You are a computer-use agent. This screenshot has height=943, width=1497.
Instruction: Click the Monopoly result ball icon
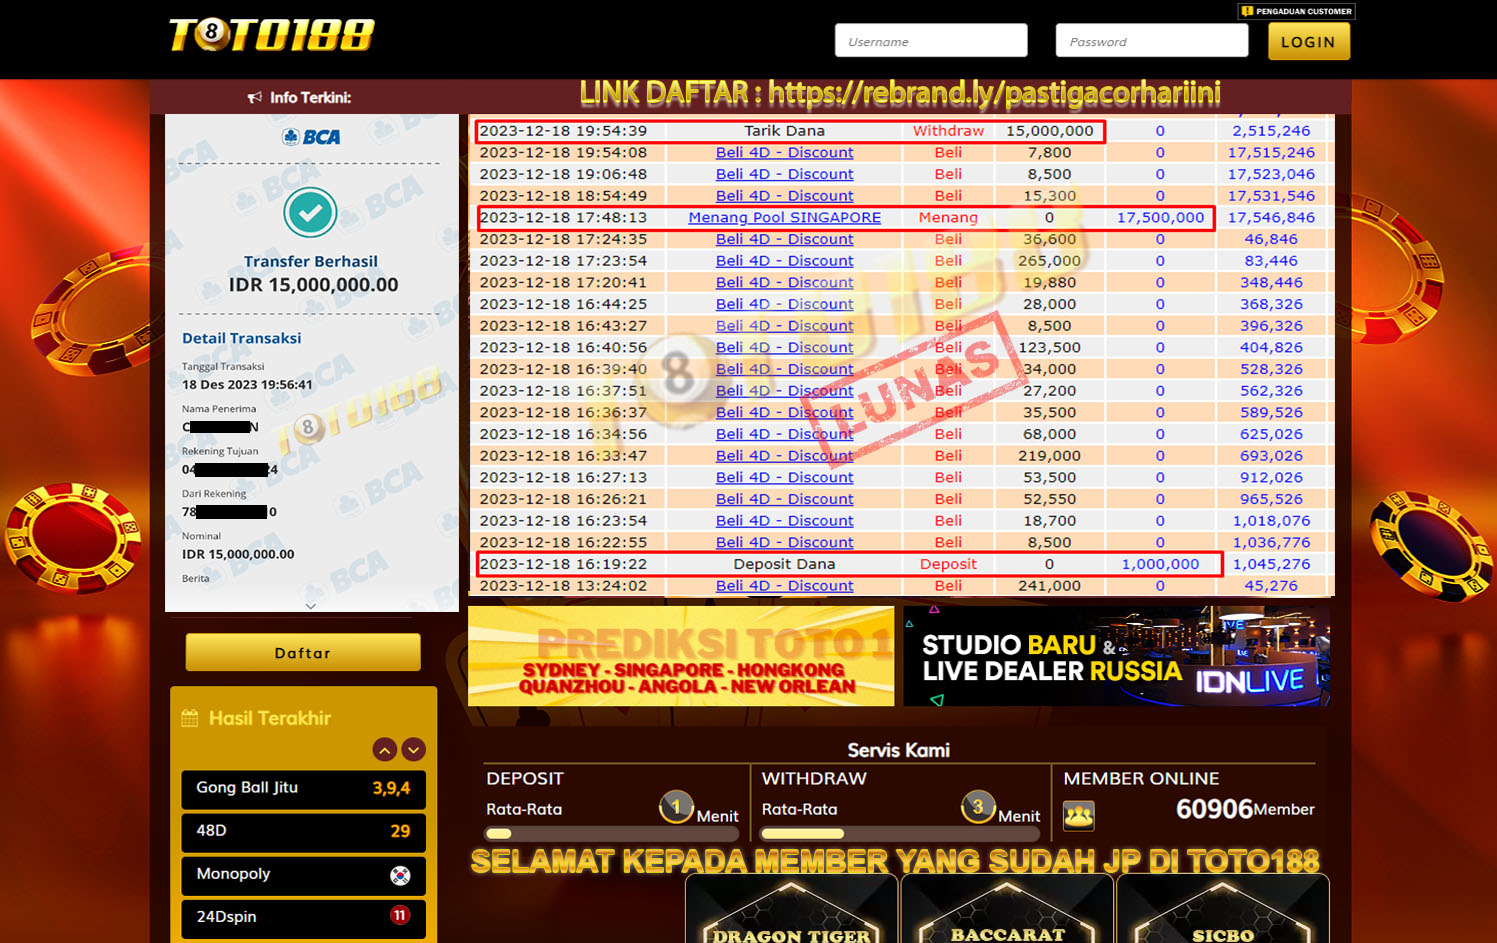coord(400,875)
